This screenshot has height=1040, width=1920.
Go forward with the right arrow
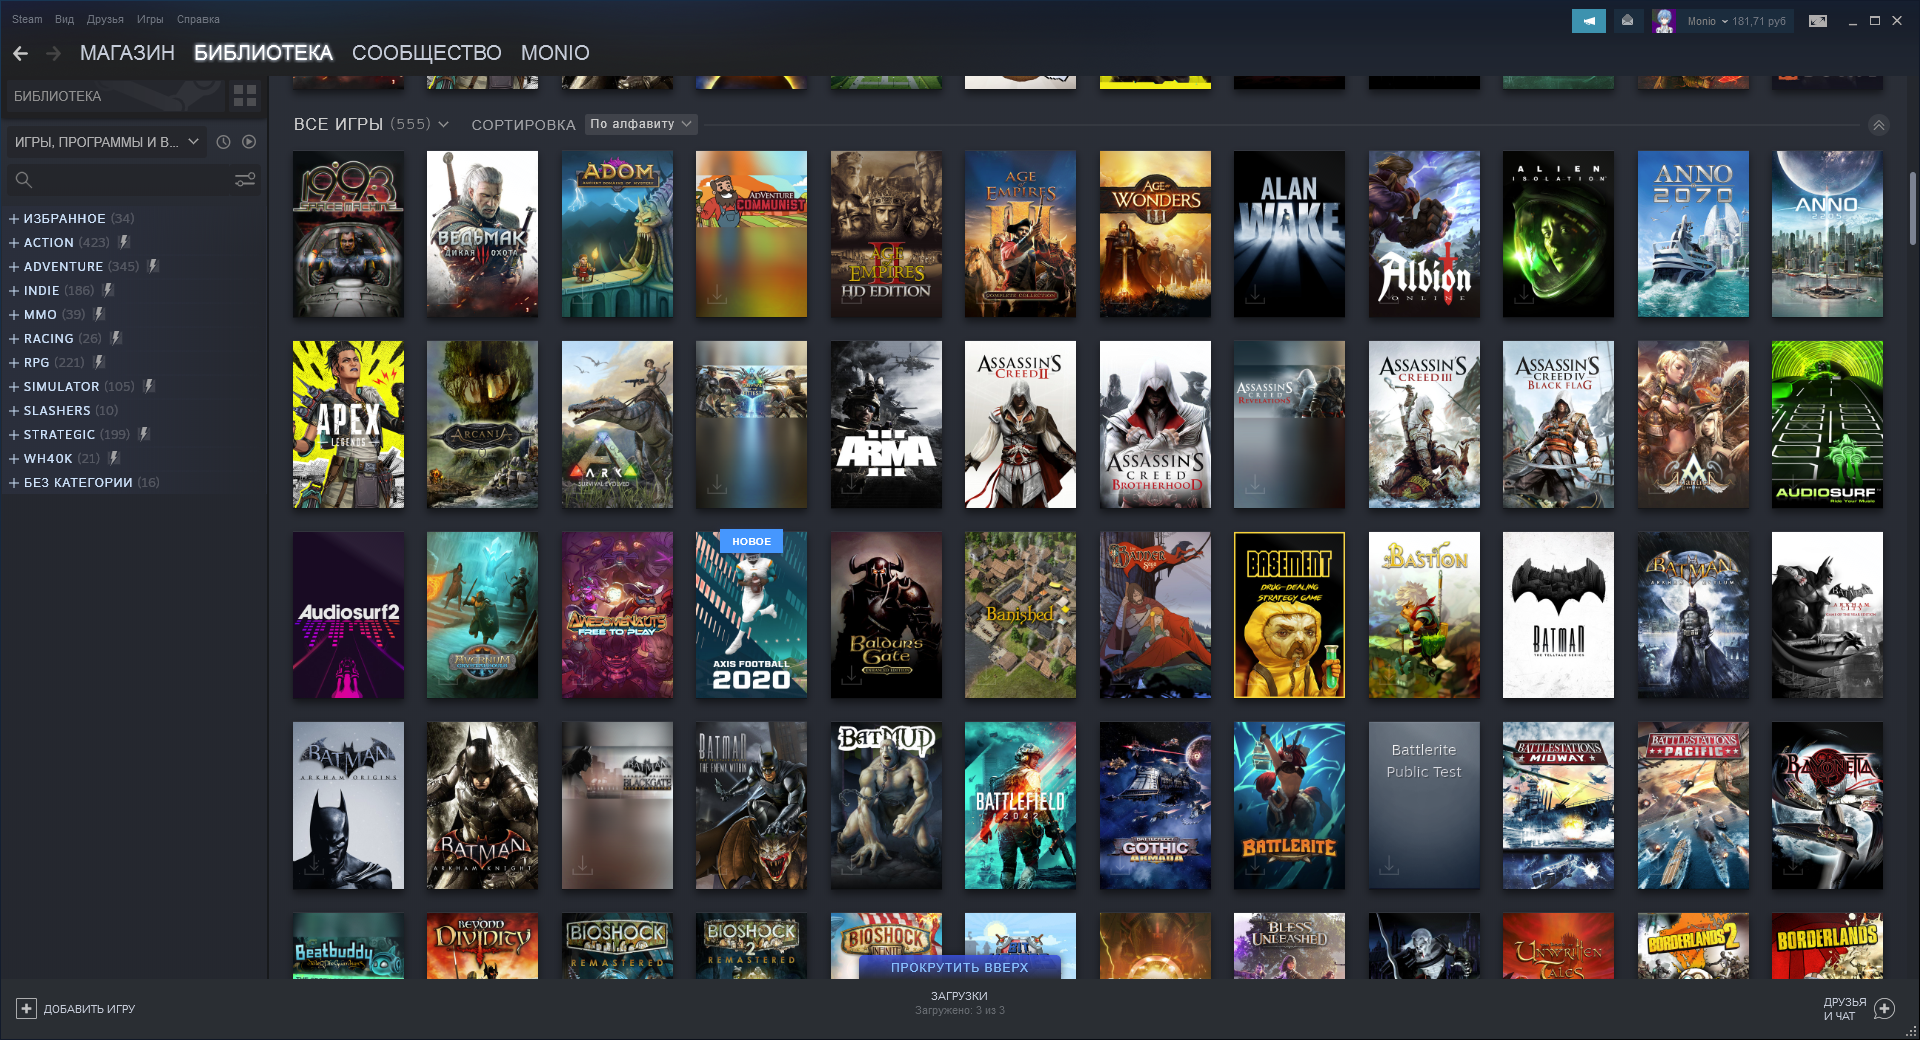54,53
